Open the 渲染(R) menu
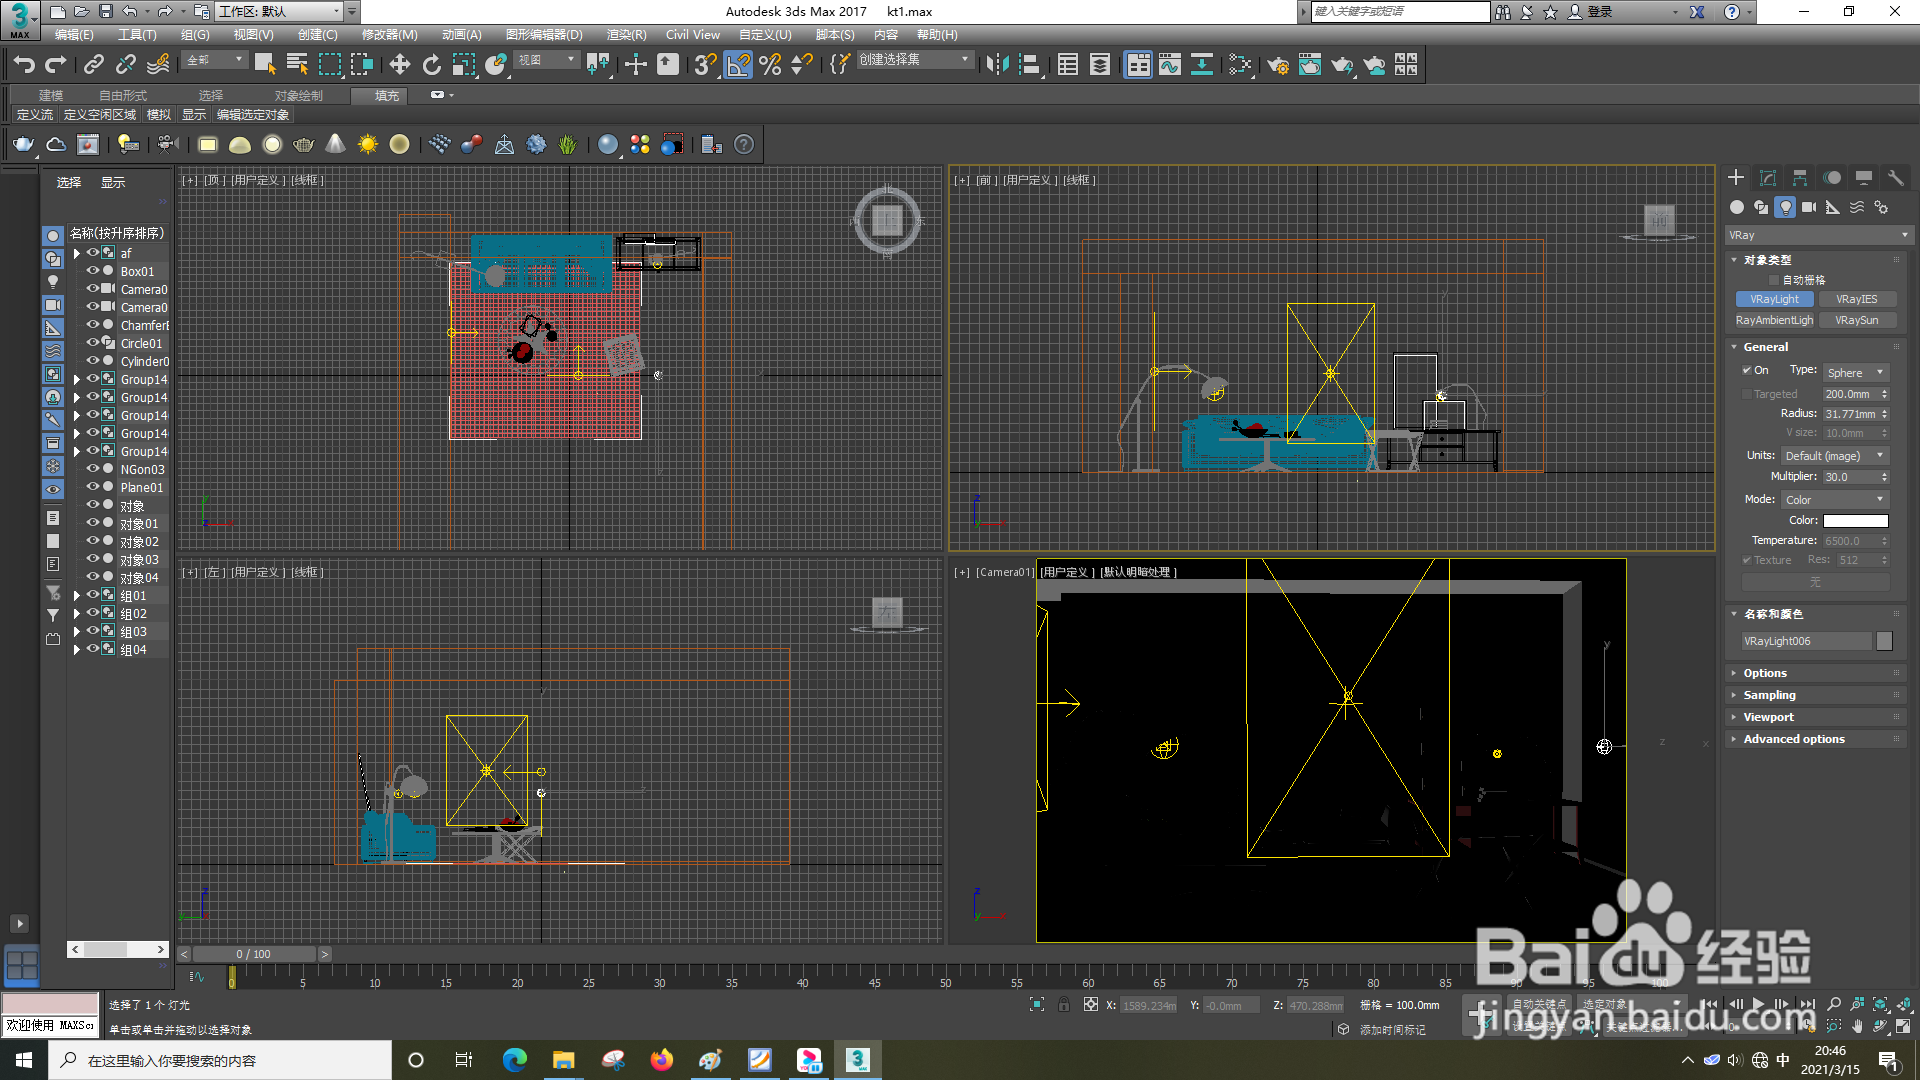Image resolution: width=1920 pixels, height=1082 pixels. point(627,35)
